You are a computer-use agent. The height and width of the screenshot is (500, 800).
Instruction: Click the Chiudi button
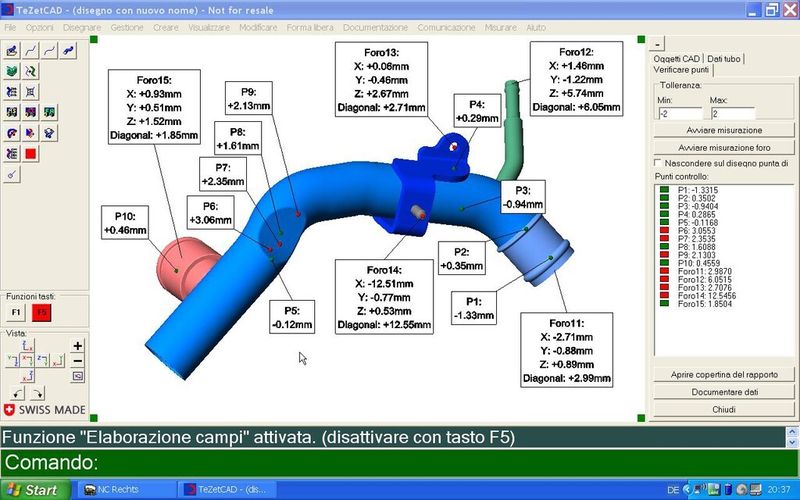pos(724,409)
